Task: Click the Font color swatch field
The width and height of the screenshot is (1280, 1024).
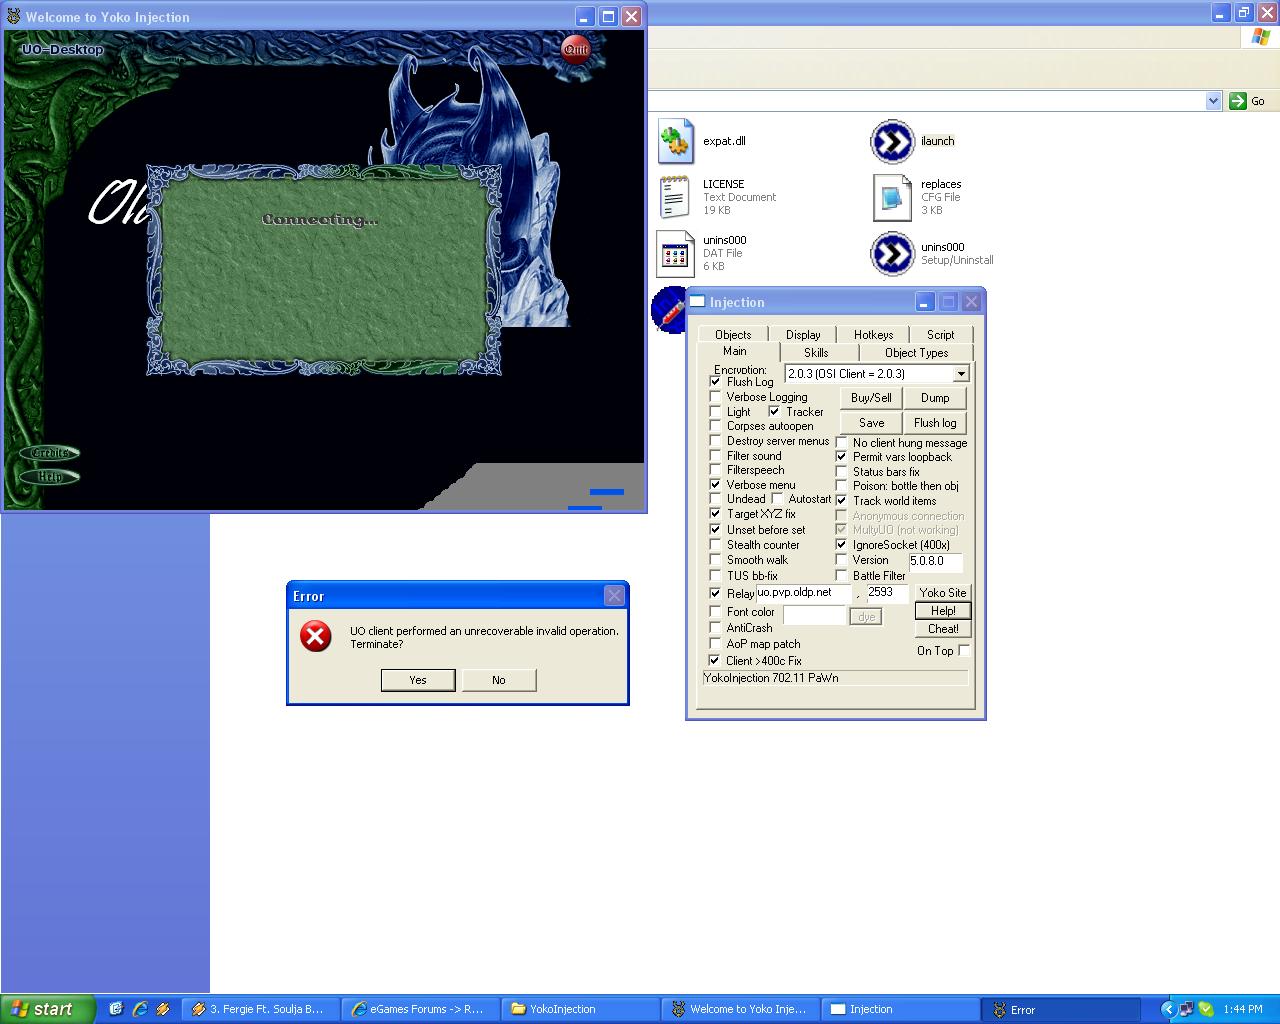Action: point(814,615)
